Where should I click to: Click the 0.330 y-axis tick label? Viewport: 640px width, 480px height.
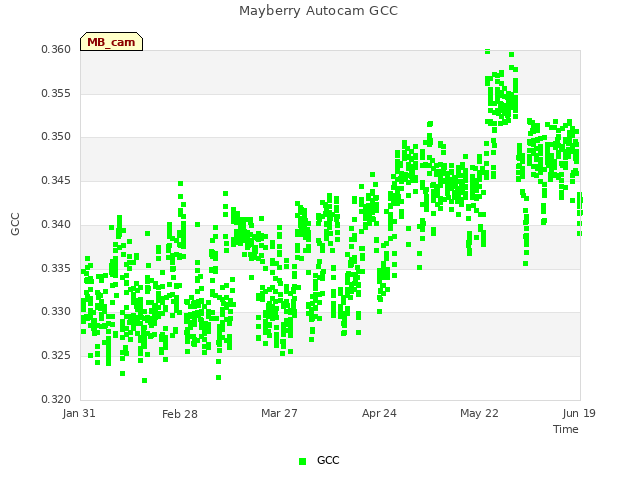(56, 311)
